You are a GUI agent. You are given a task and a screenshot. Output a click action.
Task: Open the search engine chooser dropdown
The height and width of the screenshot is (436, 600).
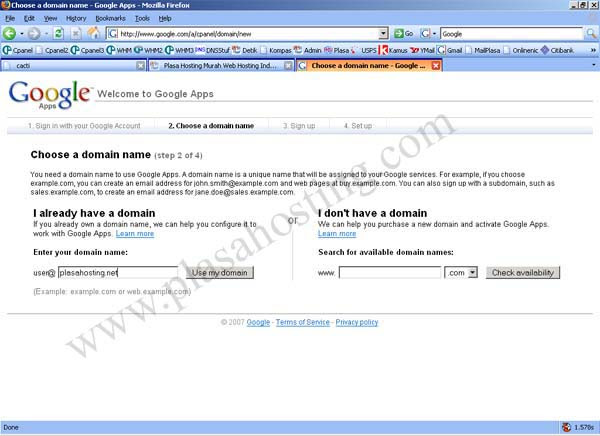(428, 34)
